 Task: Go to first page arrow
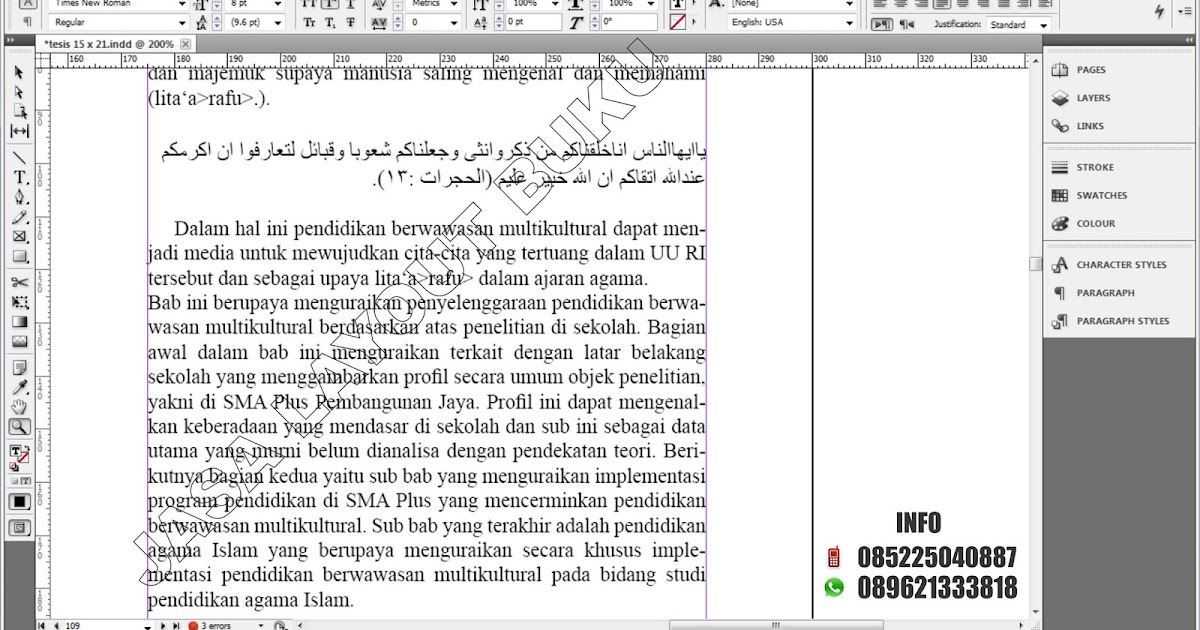42,625
